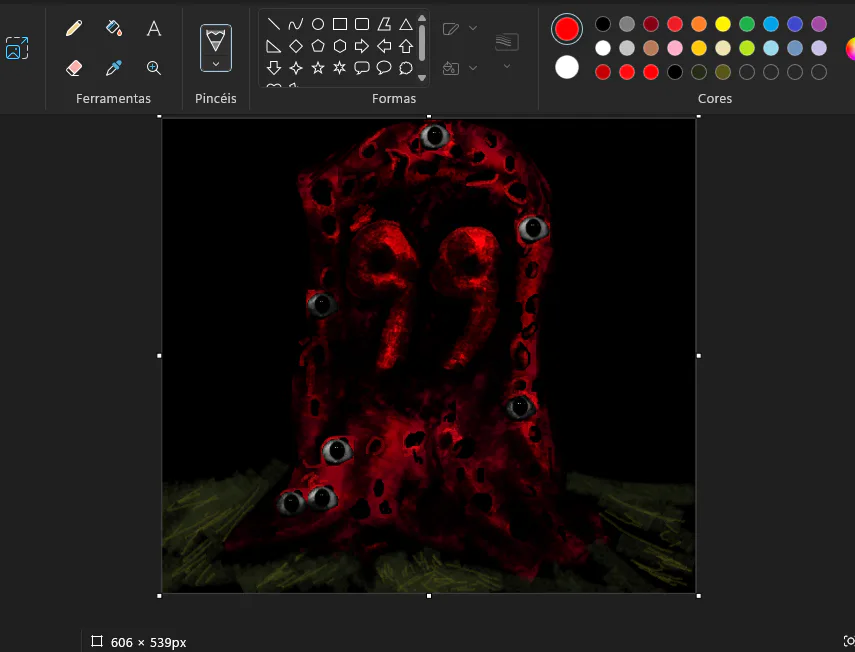Select the Eraser tool
This screenshot has width=855, height=652.
(74, 68)
